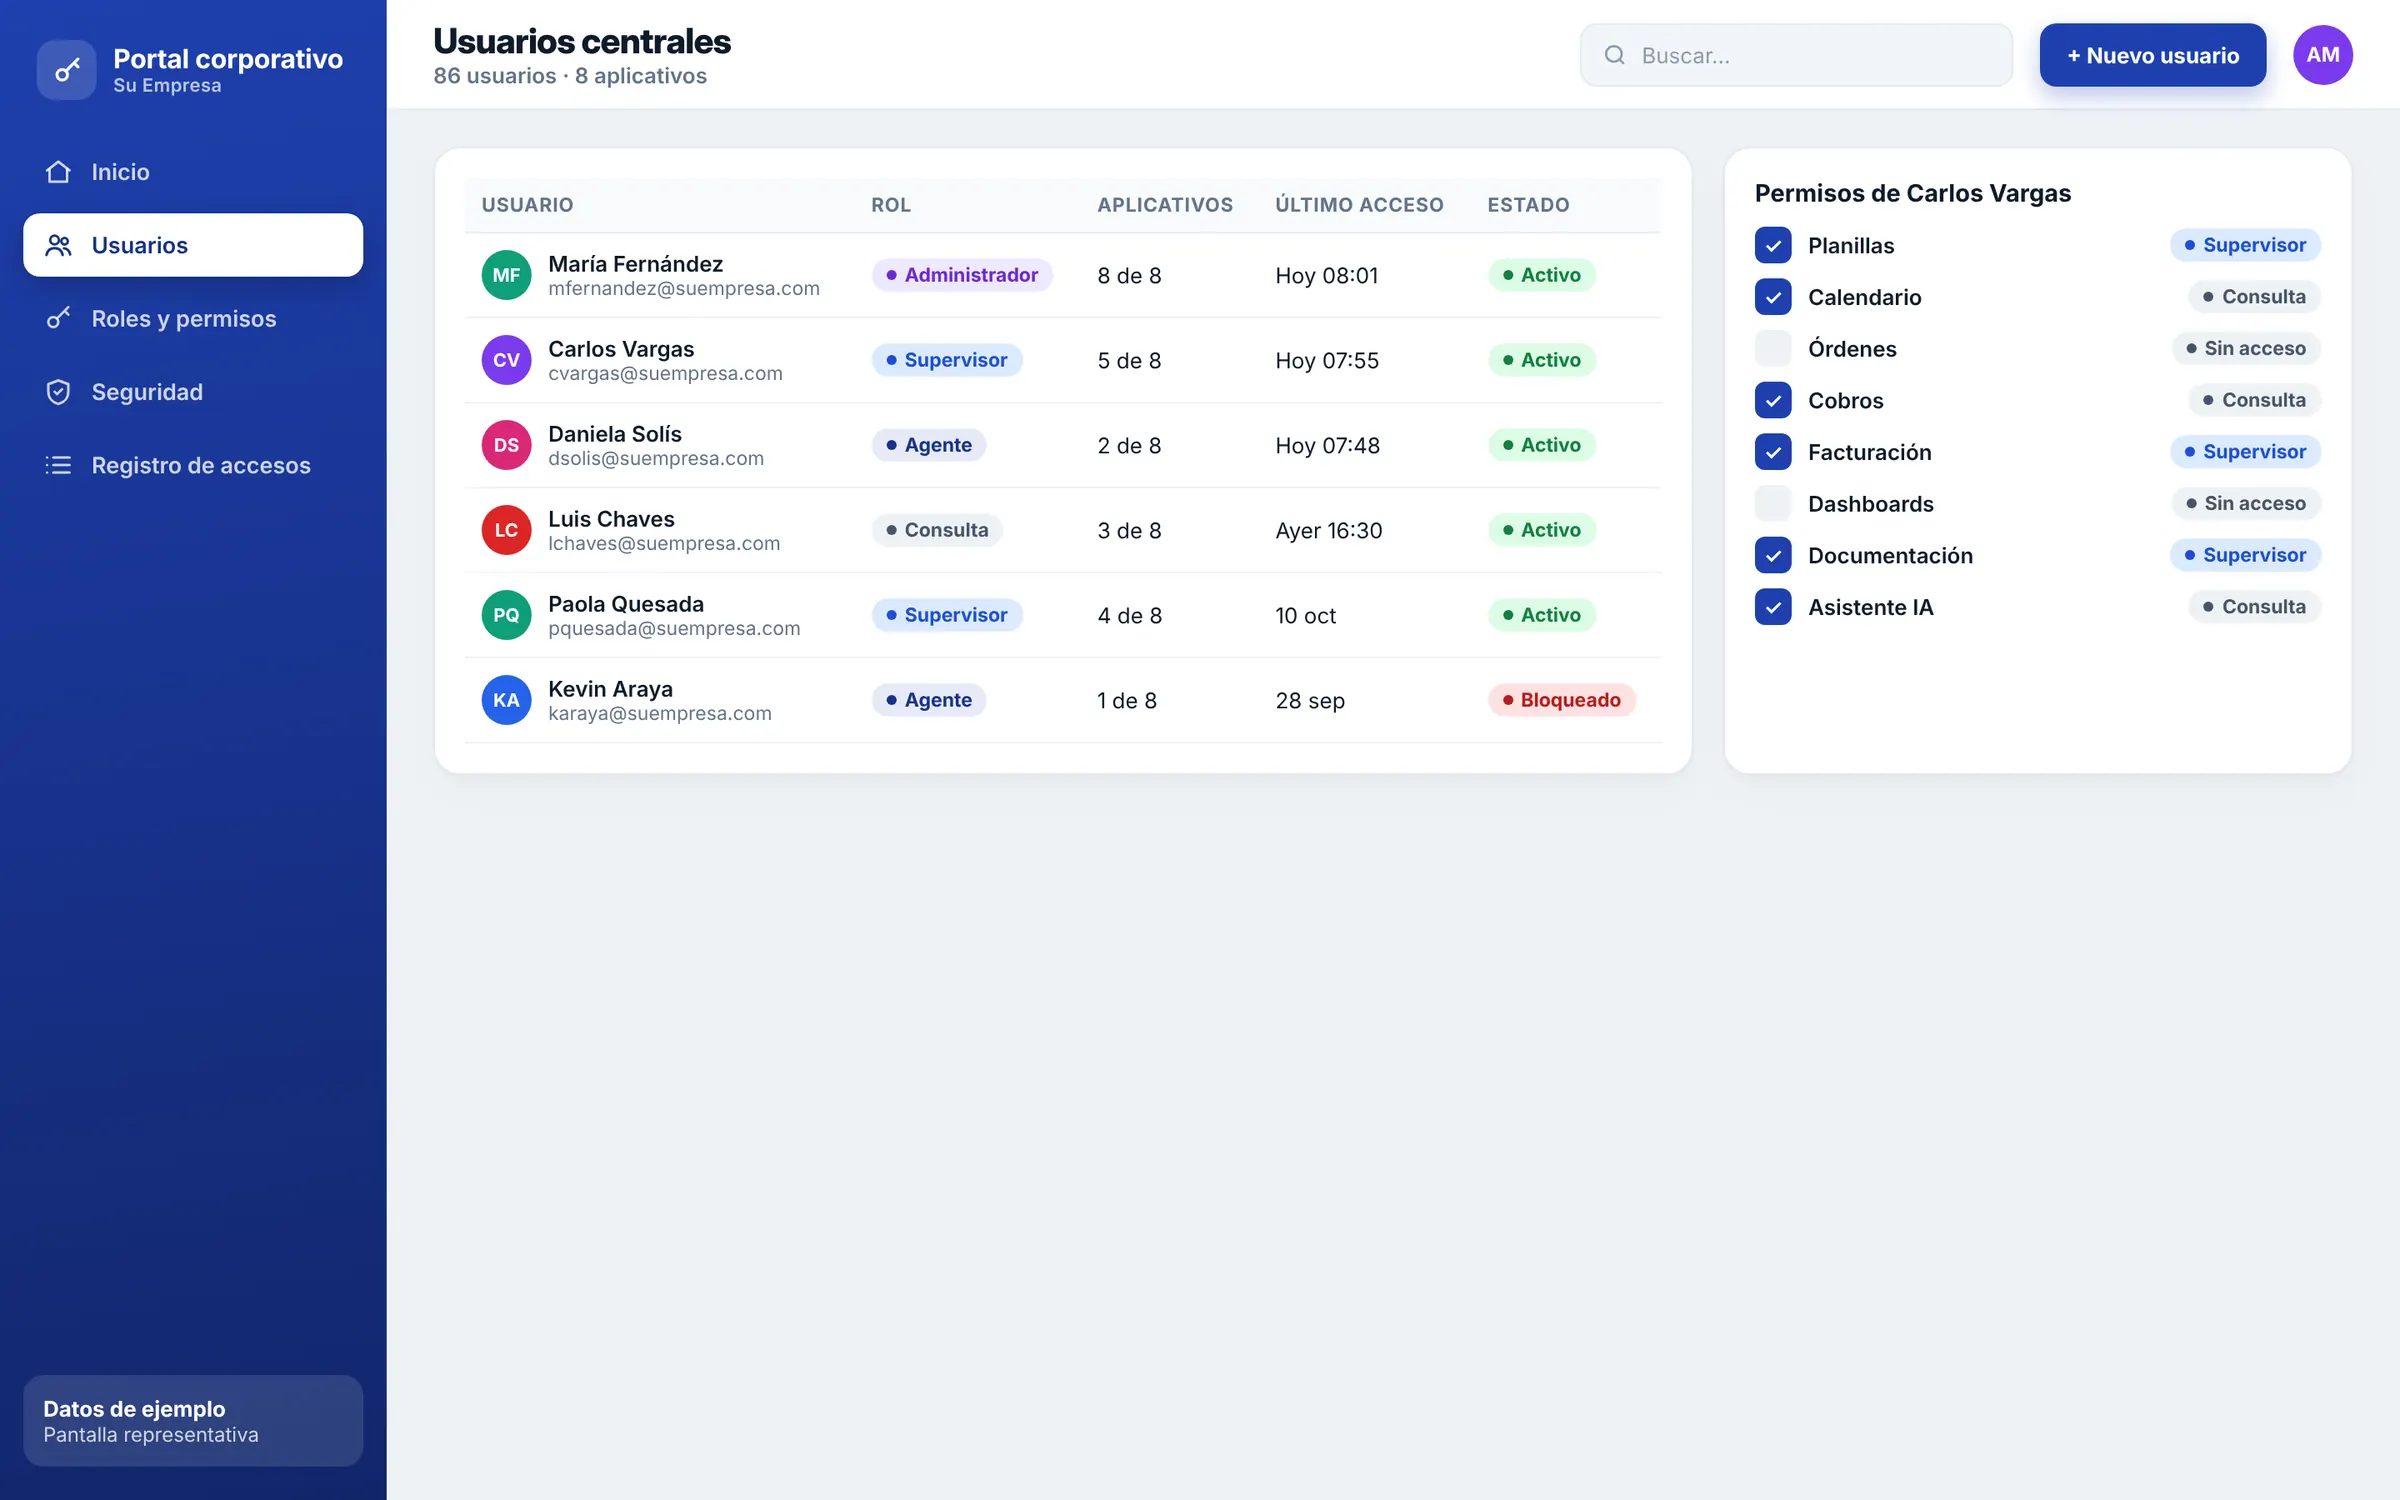
Task: Click the '2 de 8' aplicativos cell
Action: [1129, 445]
